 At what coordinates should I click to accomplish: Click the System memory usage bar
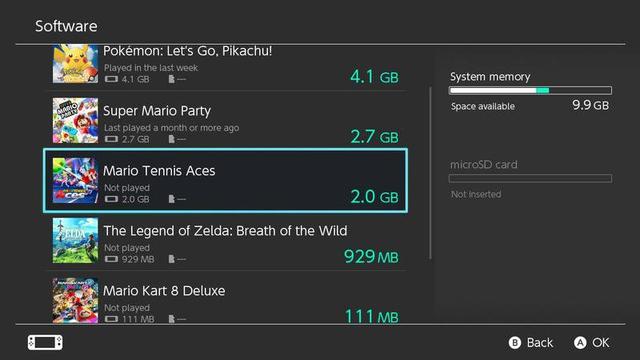click(530, 90)
